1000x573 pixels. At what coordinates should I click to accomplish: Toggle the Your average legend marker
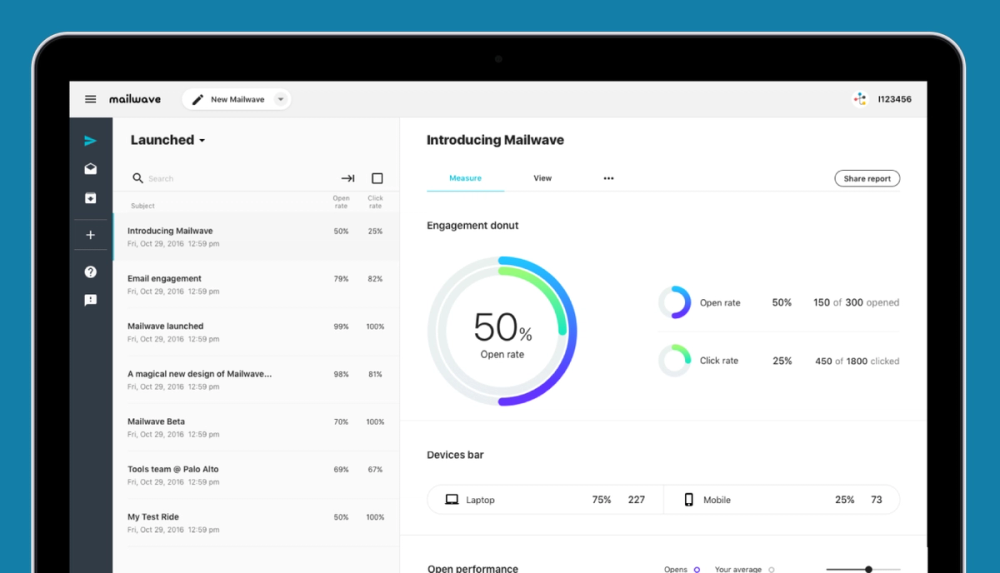(x=772, y=569)
